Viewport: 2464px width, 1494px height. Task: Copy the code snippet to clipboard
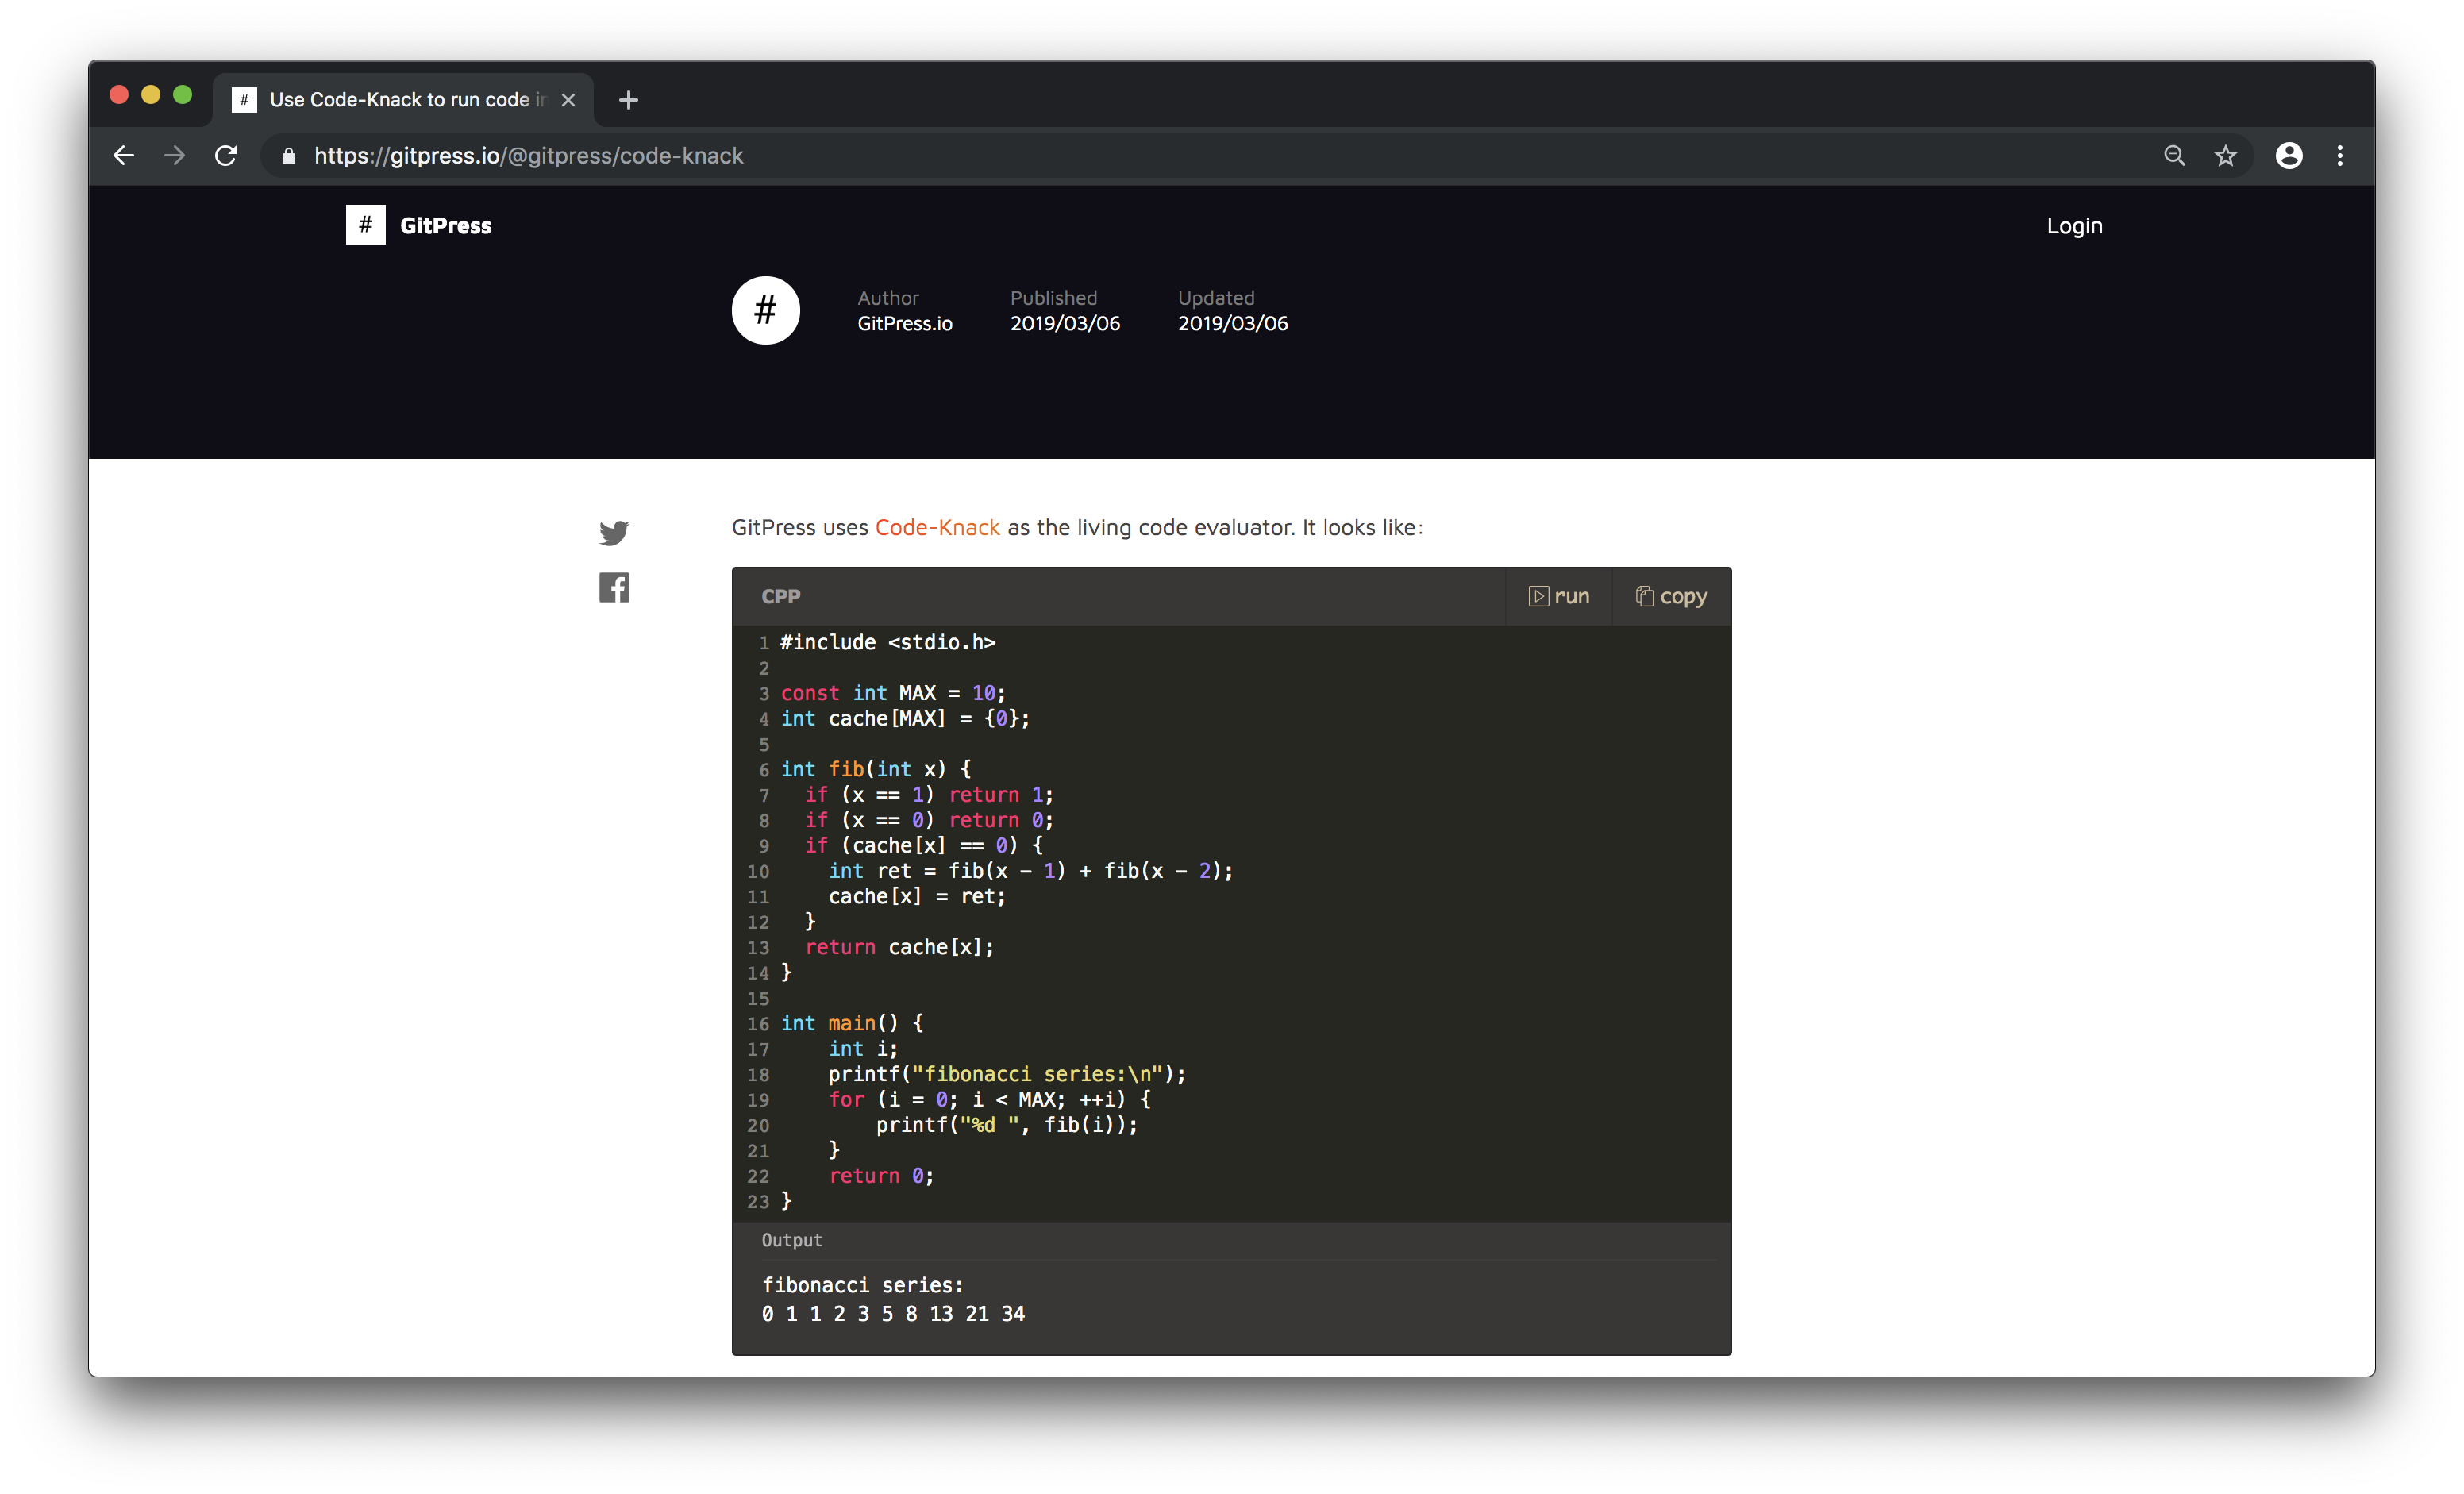click(x=1671, y=596)
